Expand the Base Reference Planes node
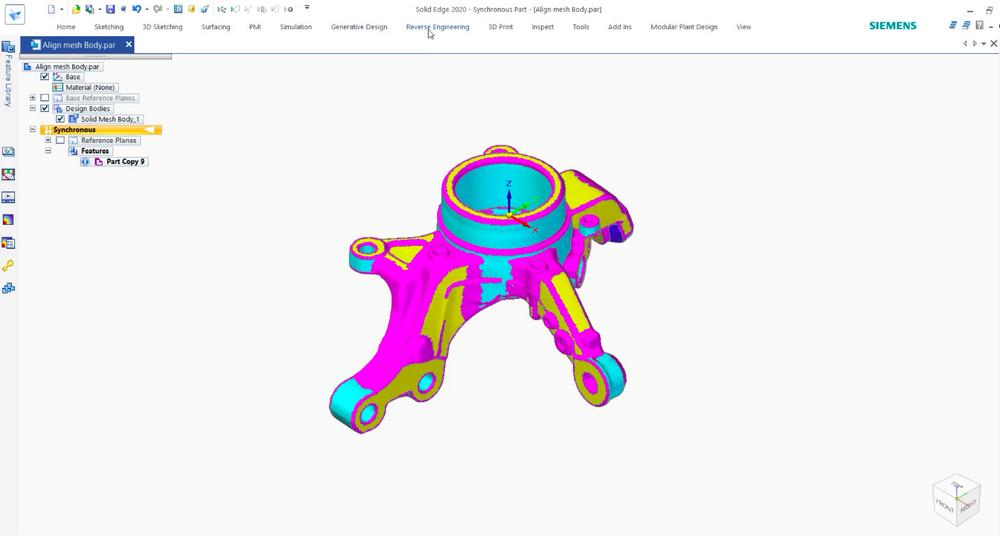Screen dimensions: 1000x536 pos(33,98)
